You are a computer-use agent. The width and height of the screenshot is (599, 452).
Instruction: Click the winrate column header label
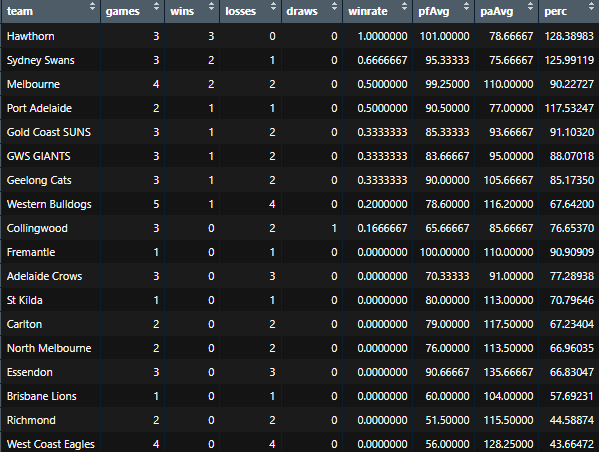pyautogui.click(x=368, y=11)
